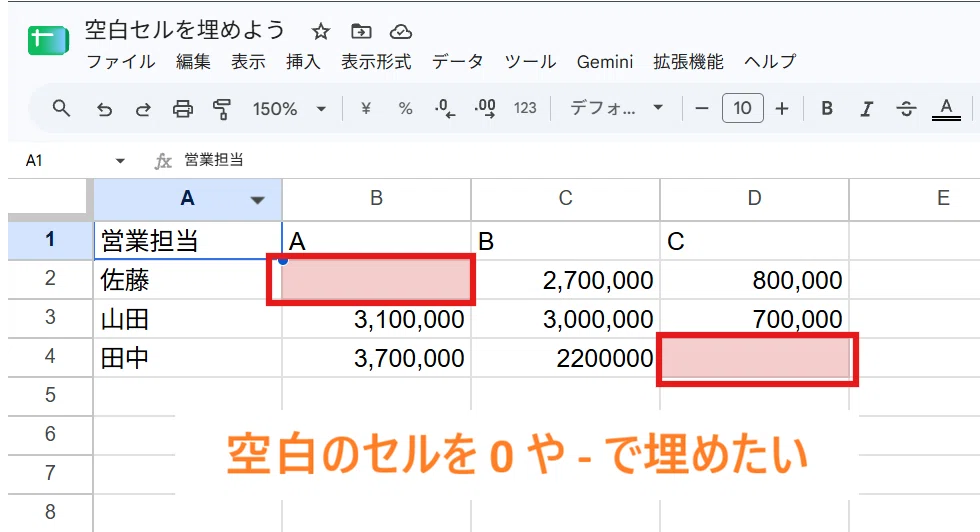This screenshot has height=532, width=980.
Task: Open more number formats 123
Action: tap(525, 109)
